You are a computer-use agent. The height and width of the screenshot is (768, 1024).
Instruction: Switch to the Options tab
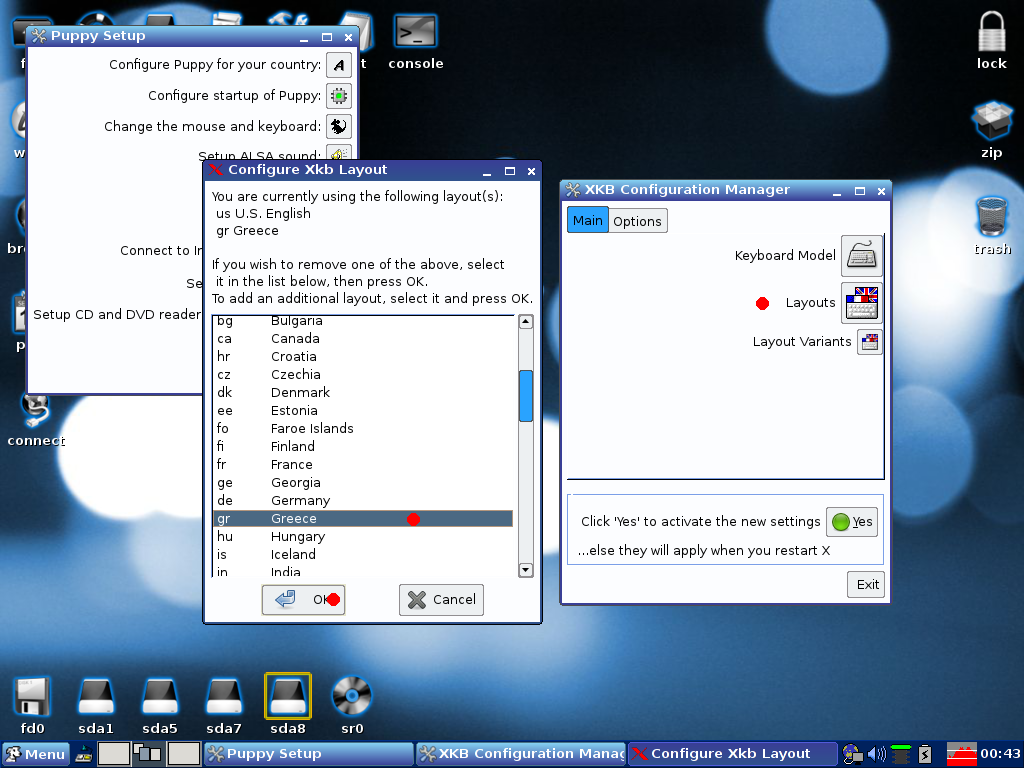[637, 221]
